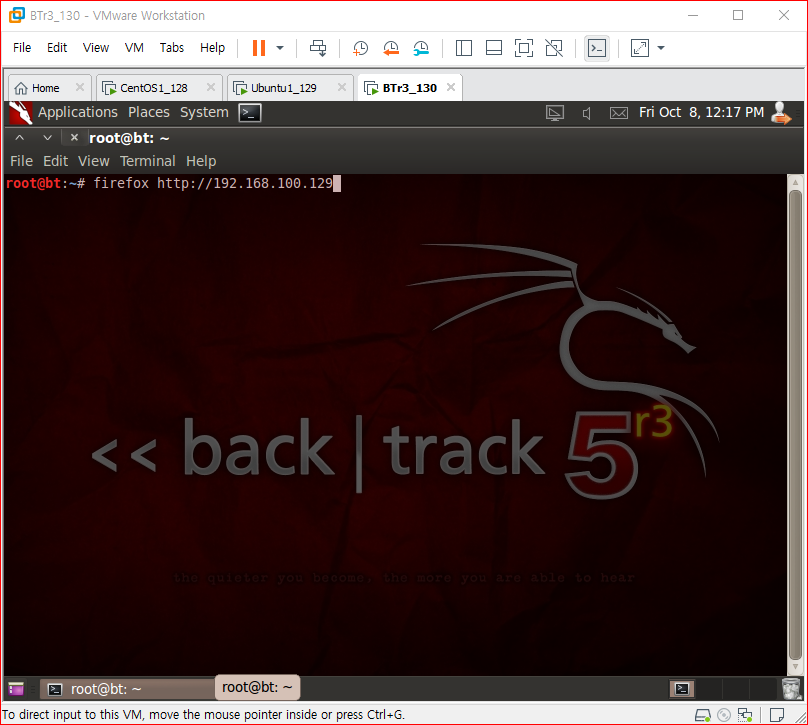Send Ctrl+Alt+Del to the VM
This screenshot has width=808, height=725.
click(x=318, y=48)
